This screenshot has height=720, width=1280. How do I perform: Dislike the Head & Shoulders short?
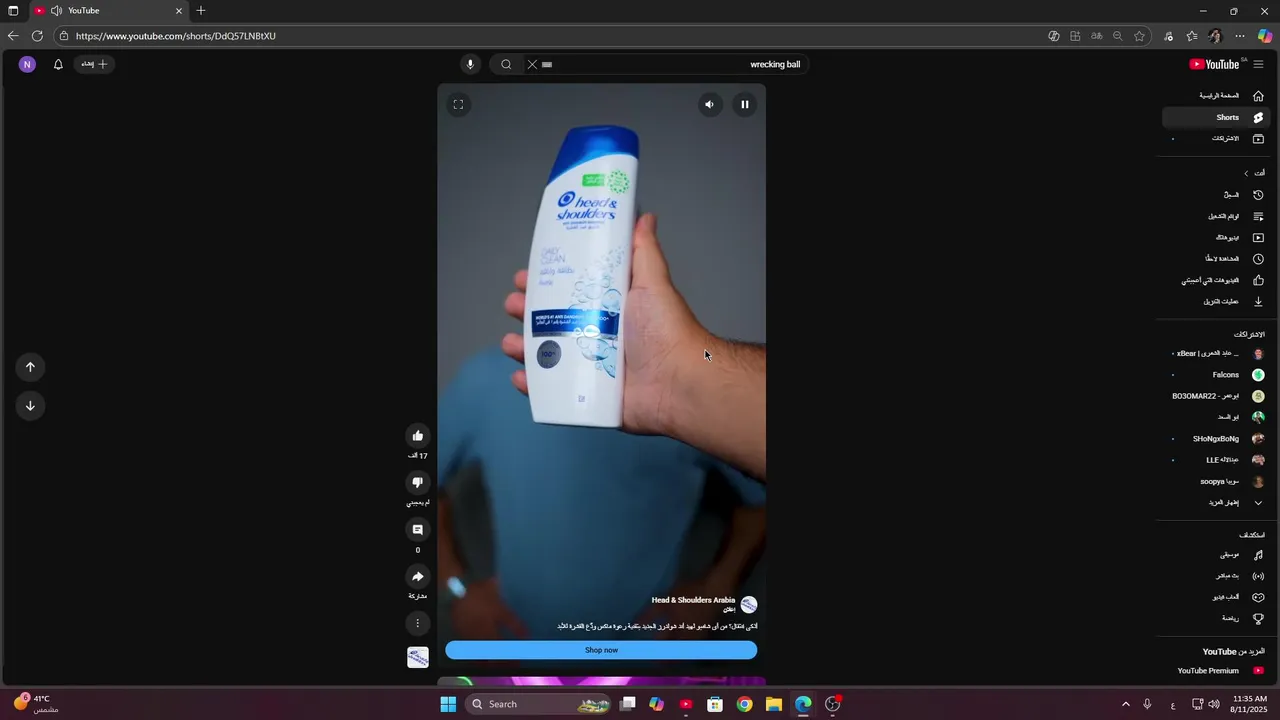coord(418,482)
